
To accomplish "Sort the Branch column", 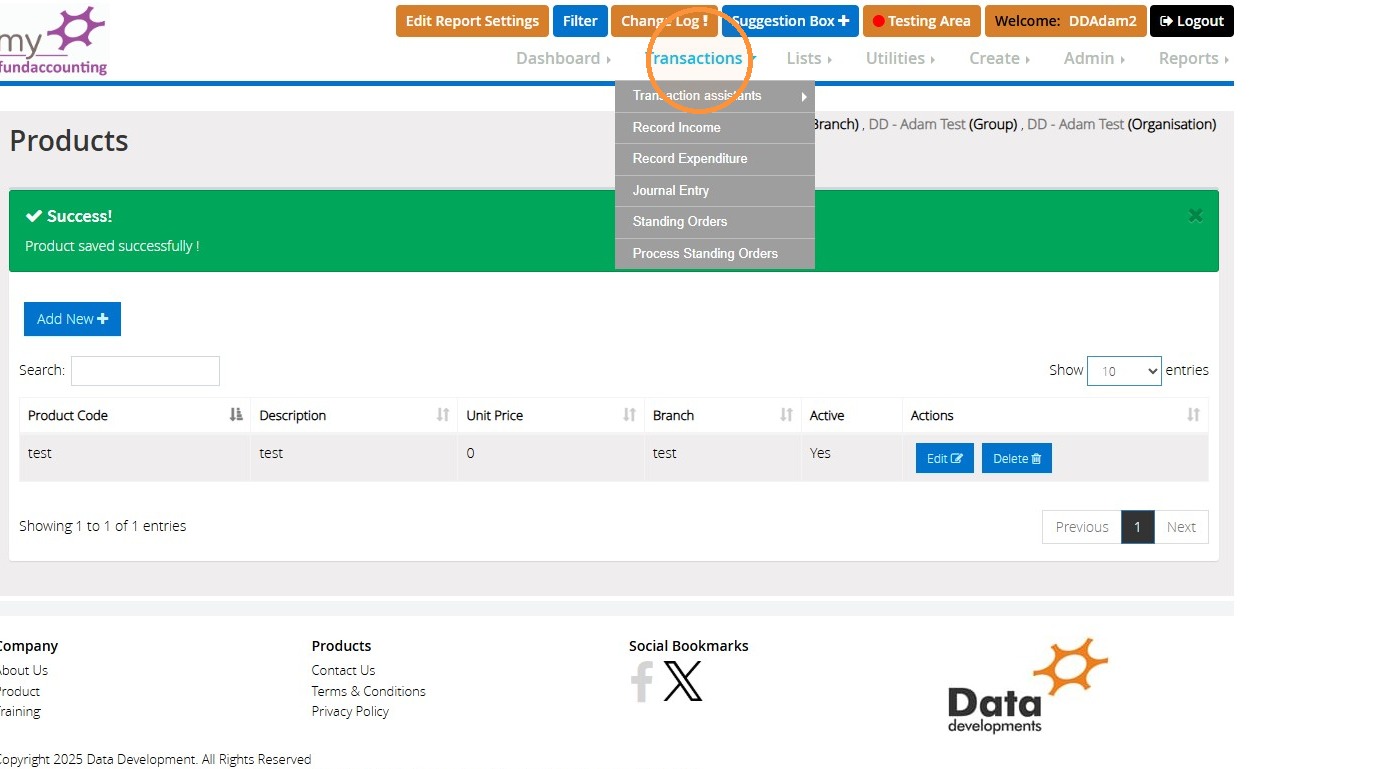I will click(787, 415).
